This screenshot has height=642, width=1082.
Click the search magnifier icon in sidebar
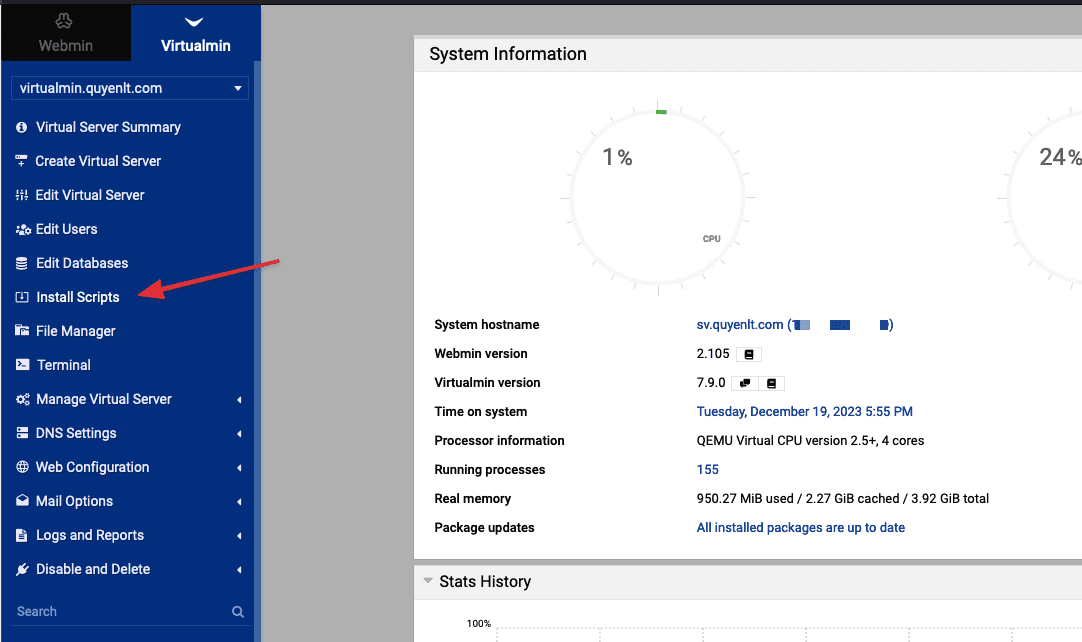pos(238,612)
